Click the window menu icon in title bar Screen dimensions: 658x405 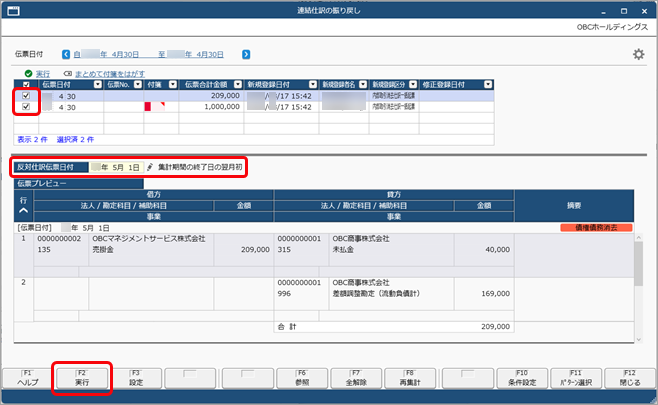coord(13,10)
